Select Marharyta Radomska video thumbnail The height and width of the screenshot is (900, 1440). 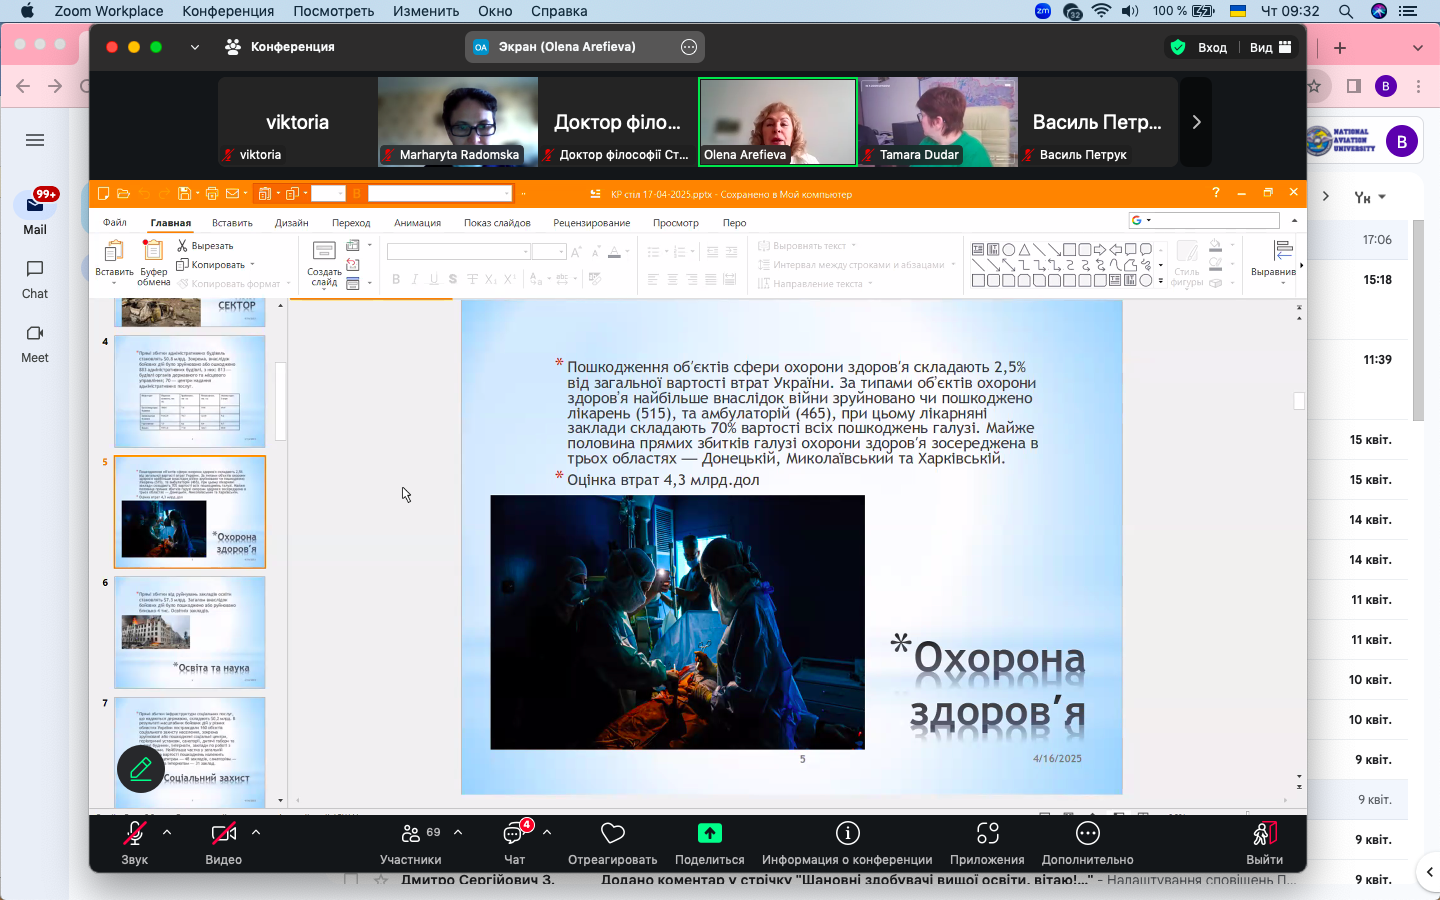click(458, 122)
